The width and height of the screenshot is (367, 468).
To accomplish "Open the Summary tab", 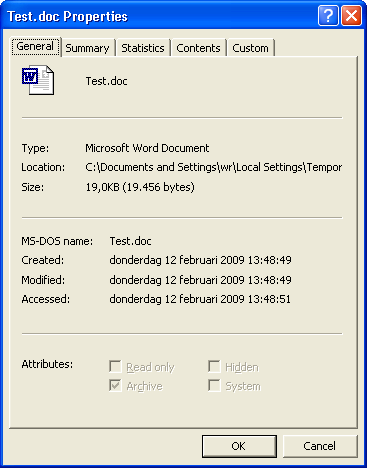I will [x=87, y=48].
